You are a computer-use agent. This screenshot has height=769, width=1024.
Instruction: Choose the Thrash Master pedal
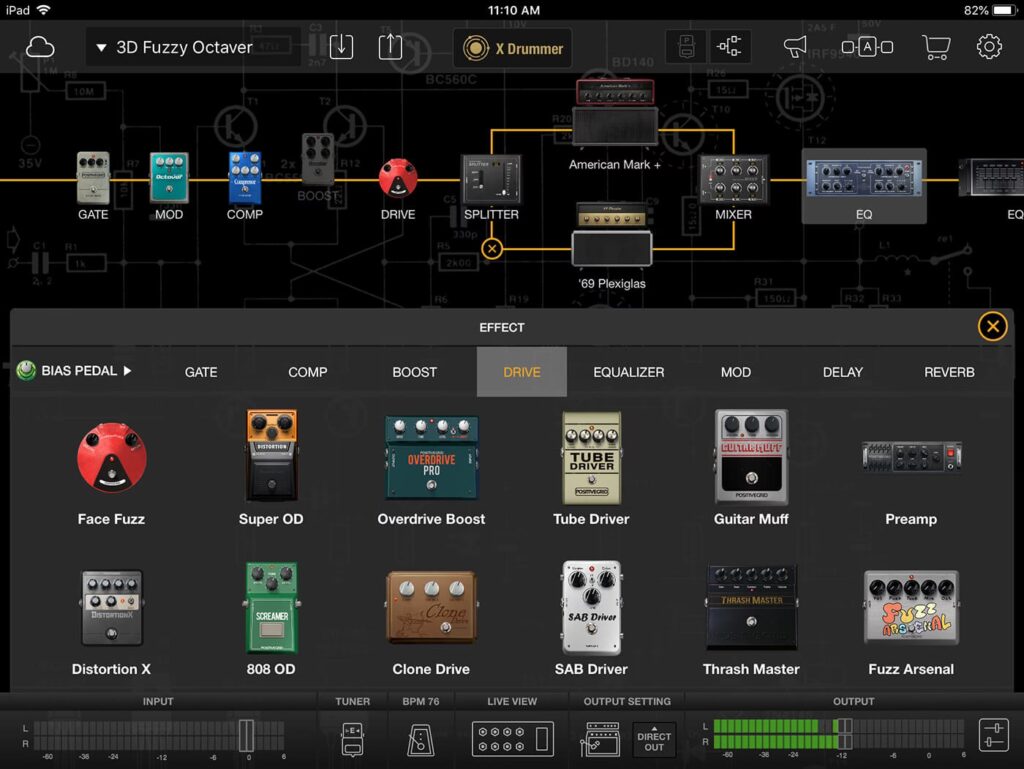(x=751, y=608)
